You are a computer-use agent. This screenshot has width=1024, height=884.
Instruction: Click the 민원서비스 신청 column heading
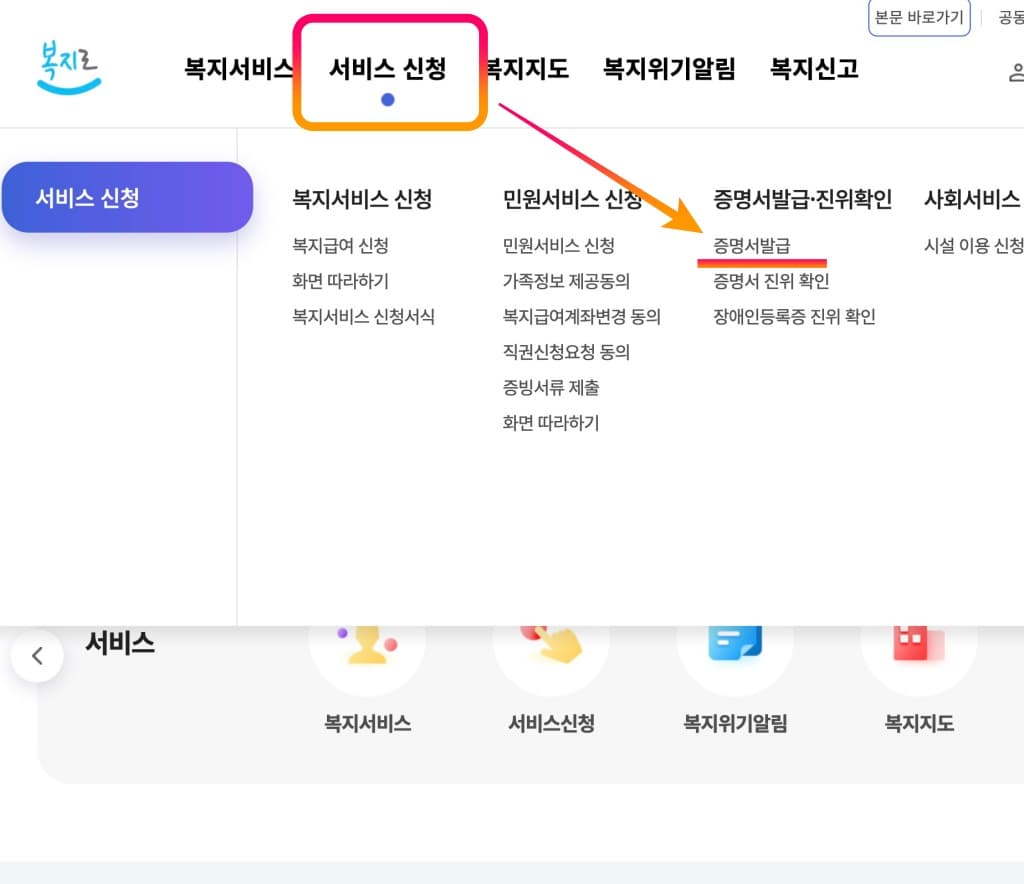click(572, 199)
